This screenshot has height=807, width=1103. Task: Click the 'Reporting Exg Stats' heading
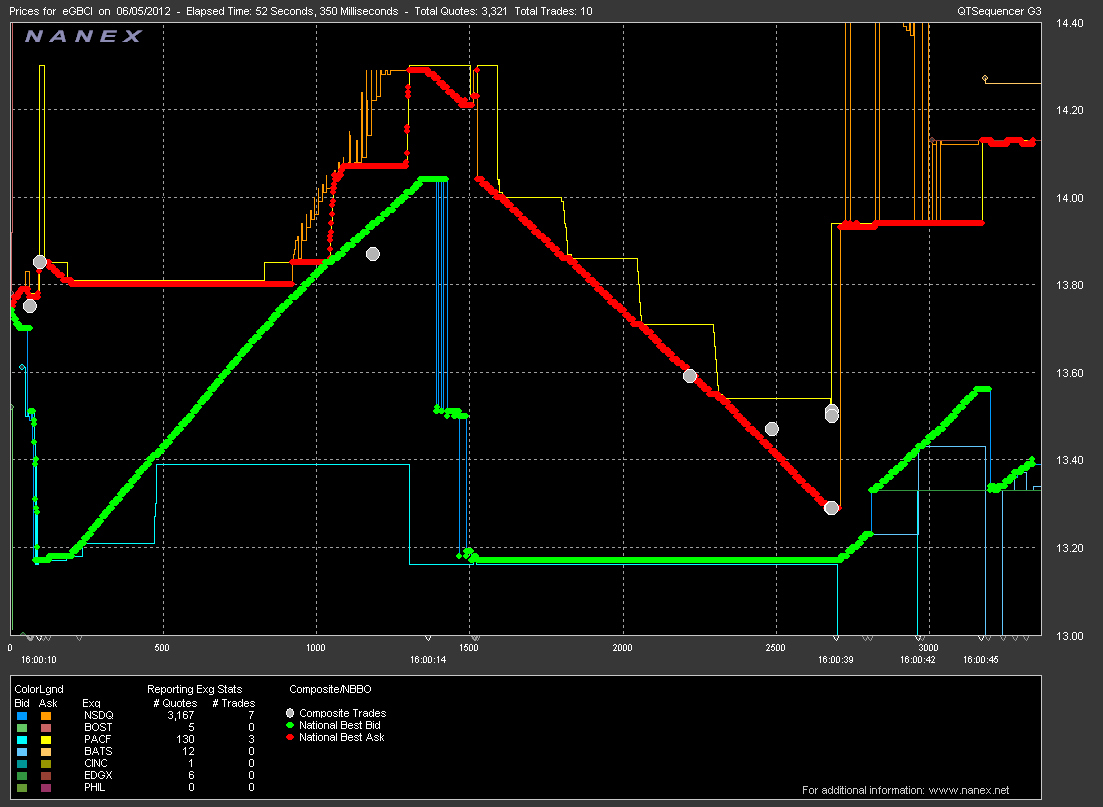tap(194, 690)
